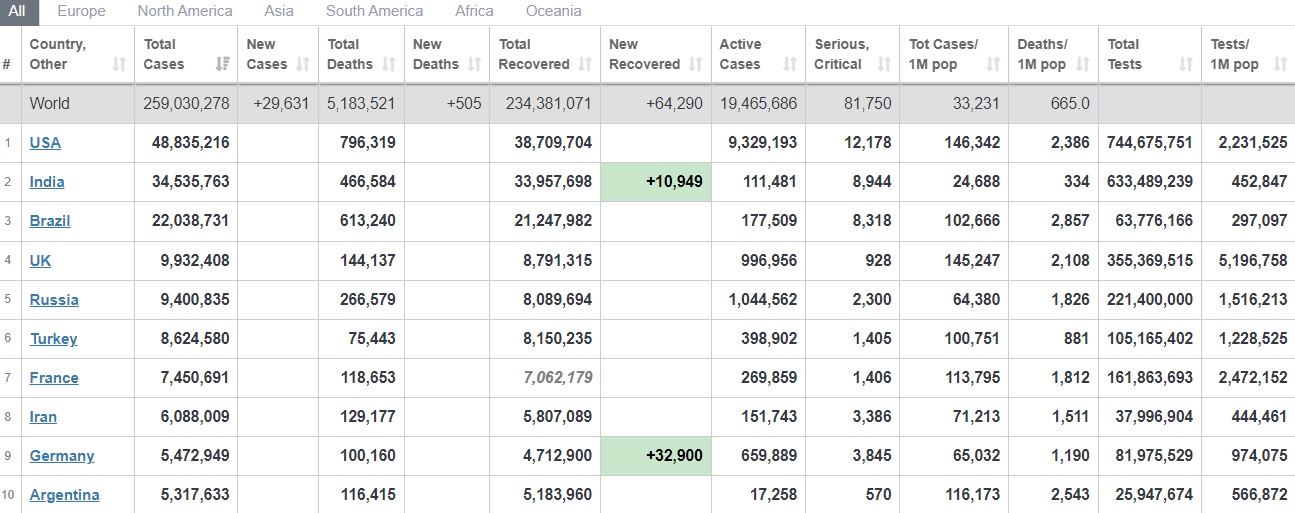Sort by New Cases using arrow icon

pyautogui.click(x=305, y=65)
